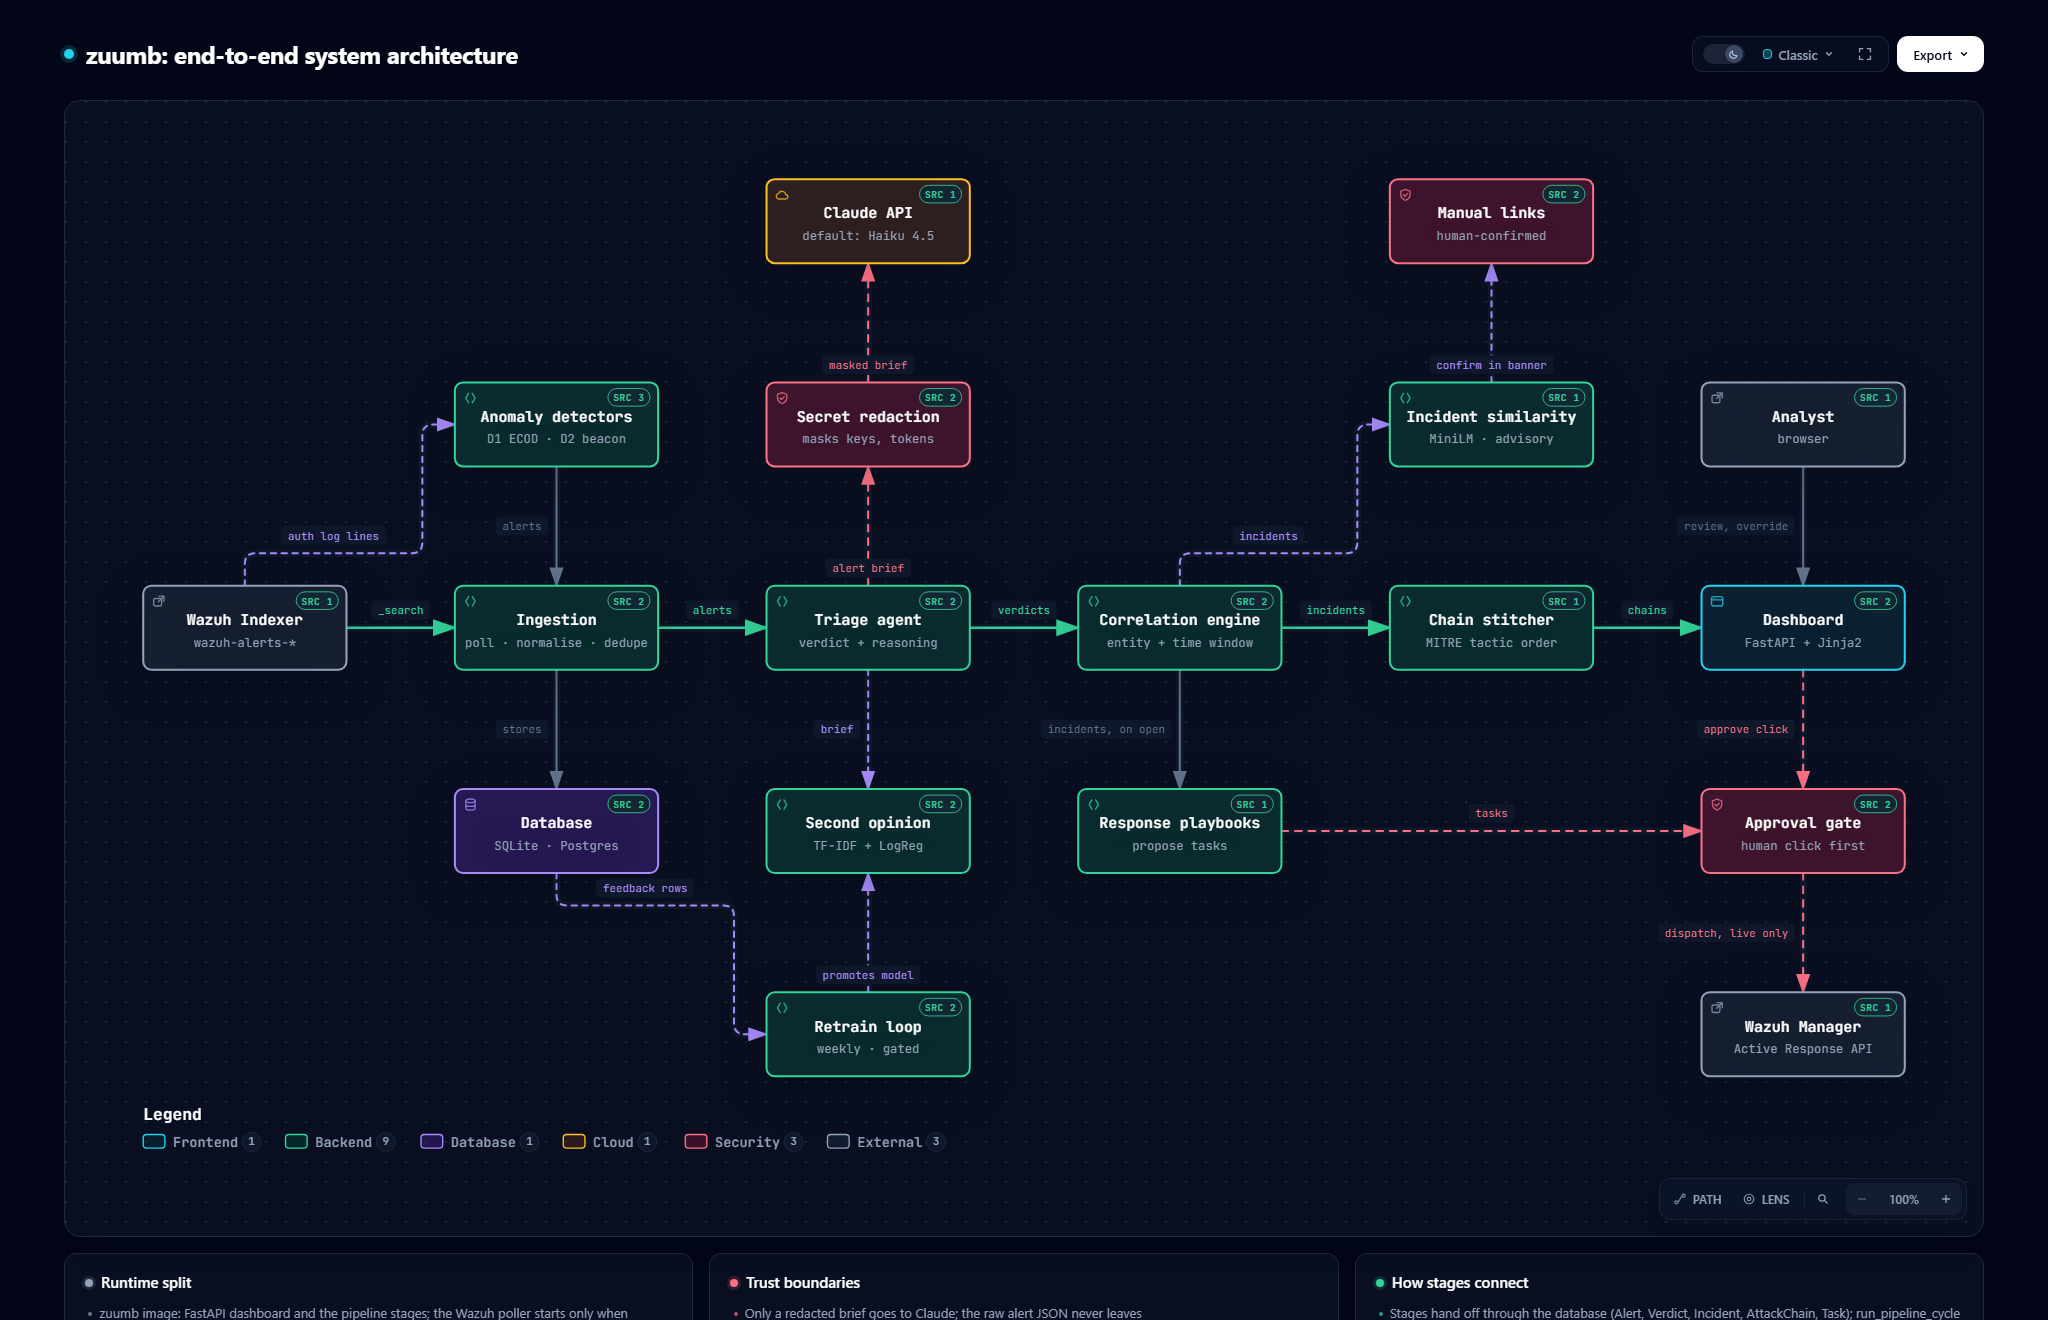Click the external-link icon on Analyst node

(1718, 398)
